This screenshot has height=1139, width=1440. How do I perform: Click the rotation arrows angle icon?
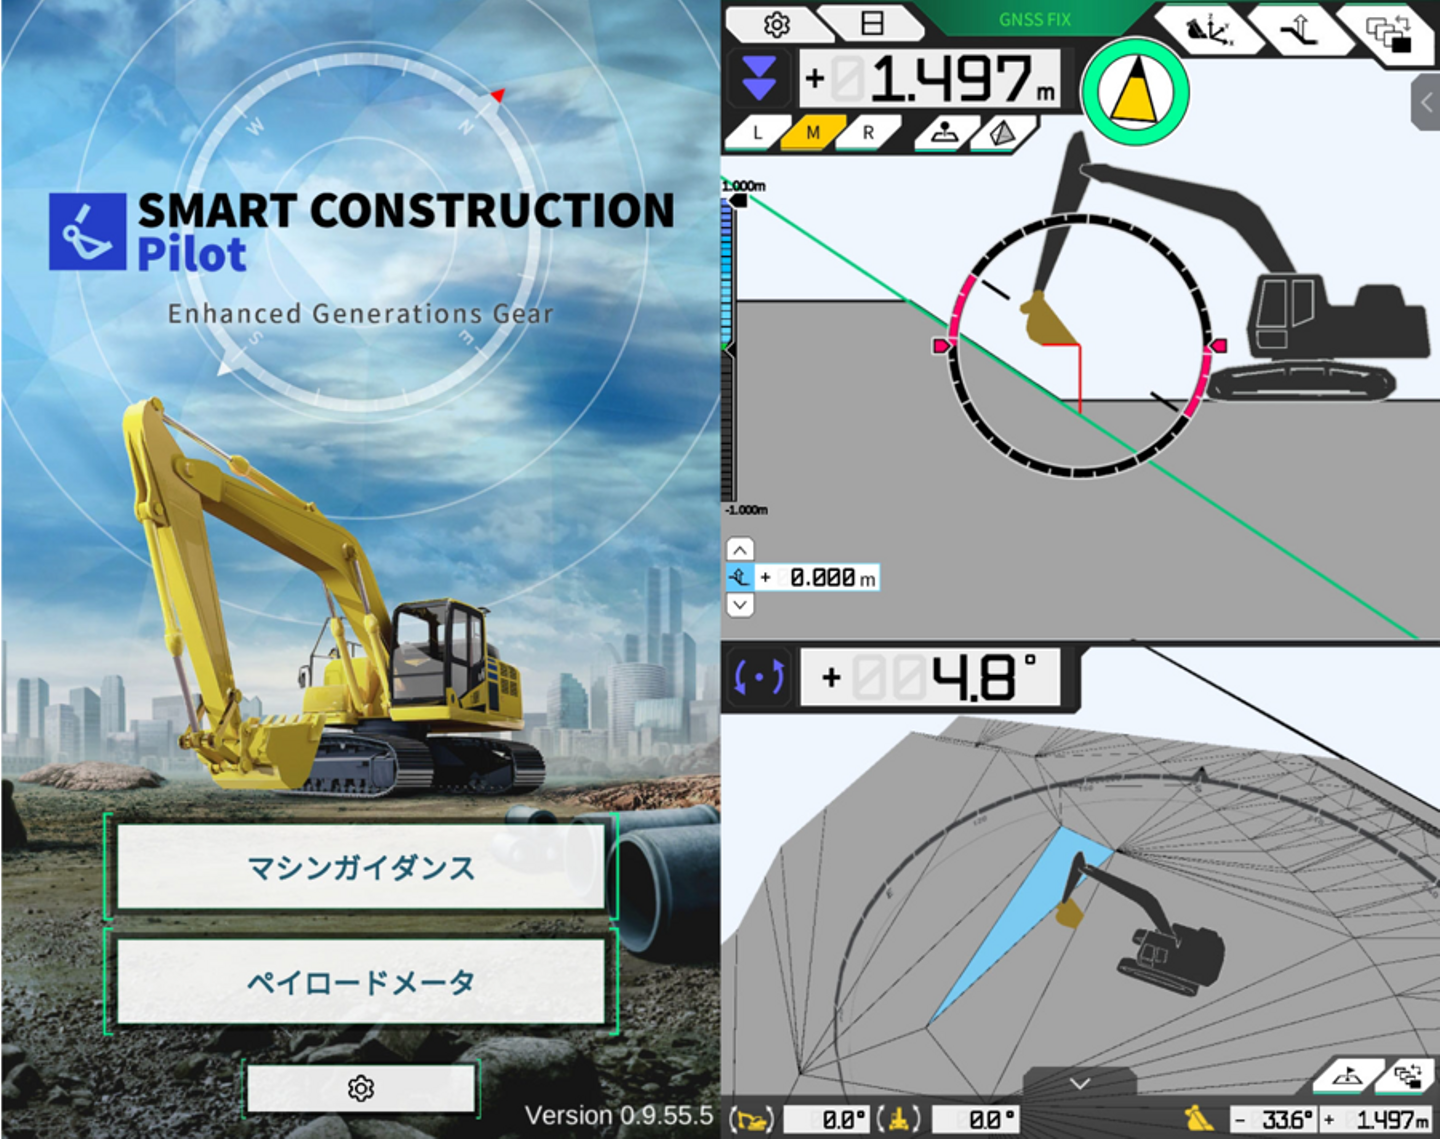(x=759, y=678)
